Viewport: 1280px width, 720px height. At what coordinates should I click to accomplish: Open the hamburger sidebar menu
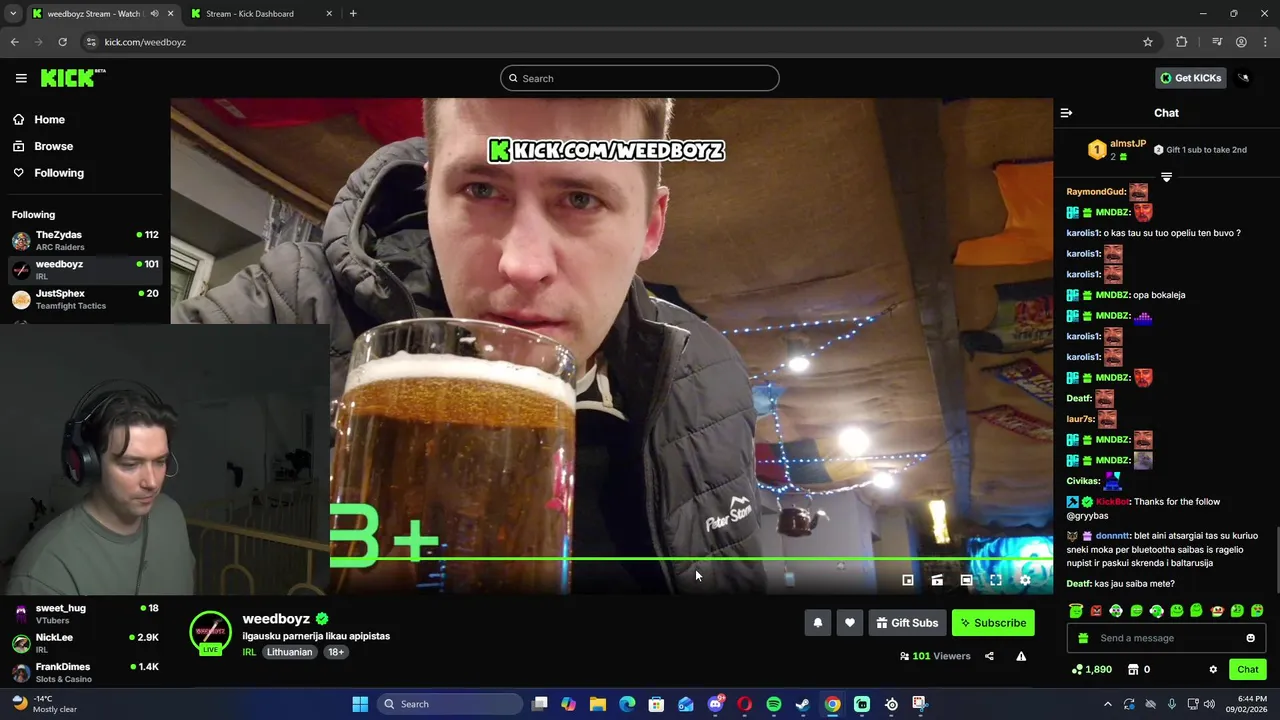21,78
